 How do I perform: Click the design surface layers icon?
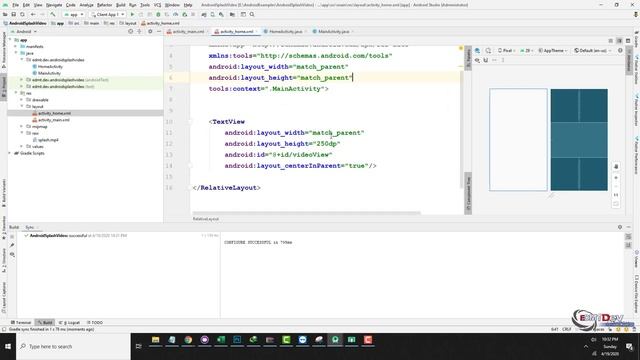click(477, 51)
